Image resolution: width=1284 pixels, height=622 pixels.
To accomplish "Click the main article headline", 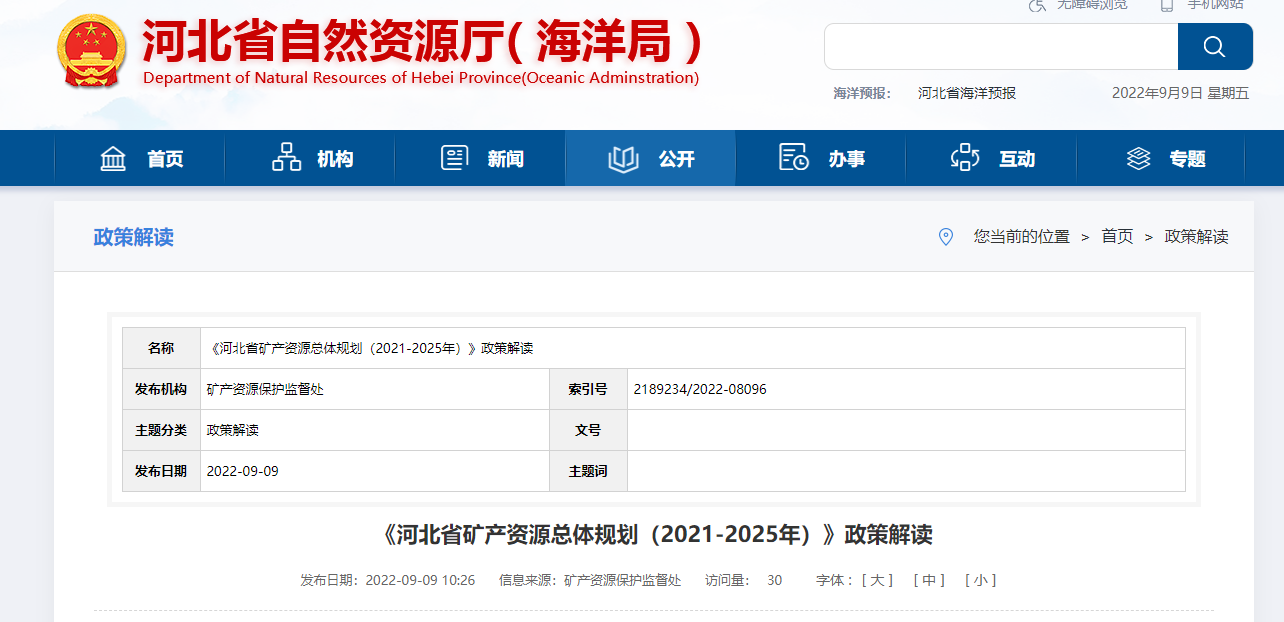I will tap(657, 535).
